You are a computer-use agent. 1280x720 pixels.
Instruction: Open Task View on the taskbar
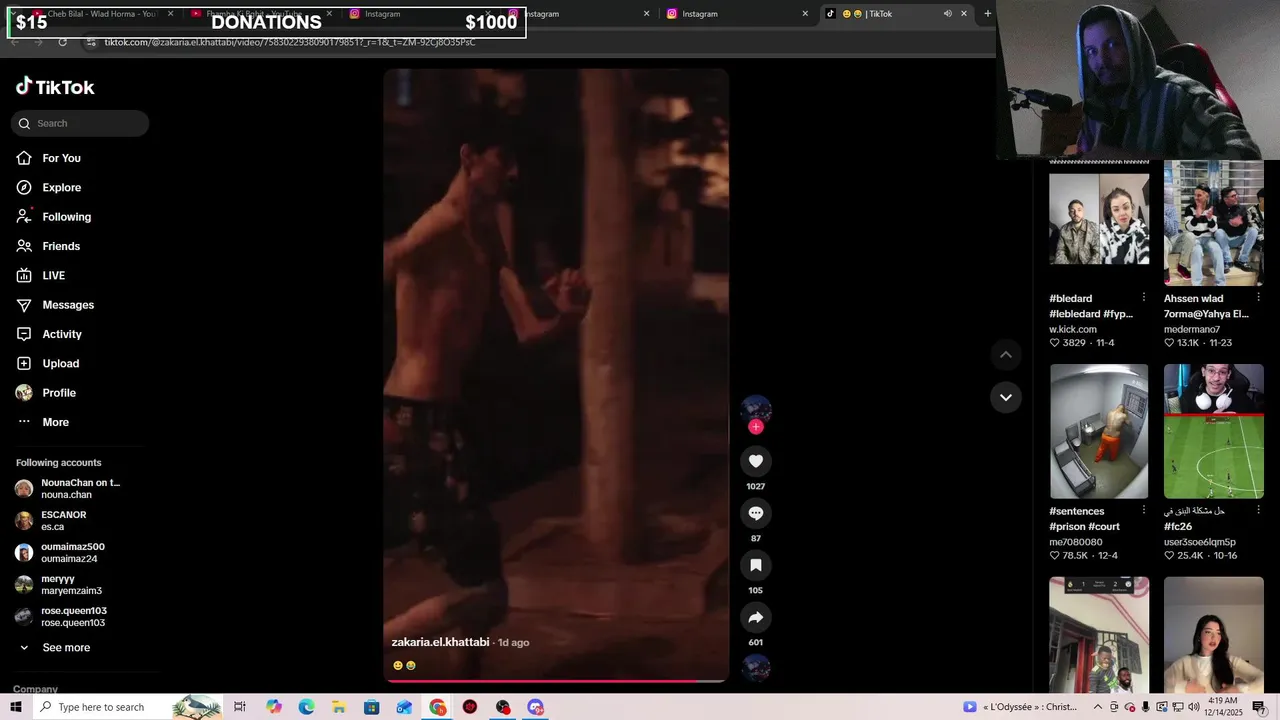(x=240, y=707)
